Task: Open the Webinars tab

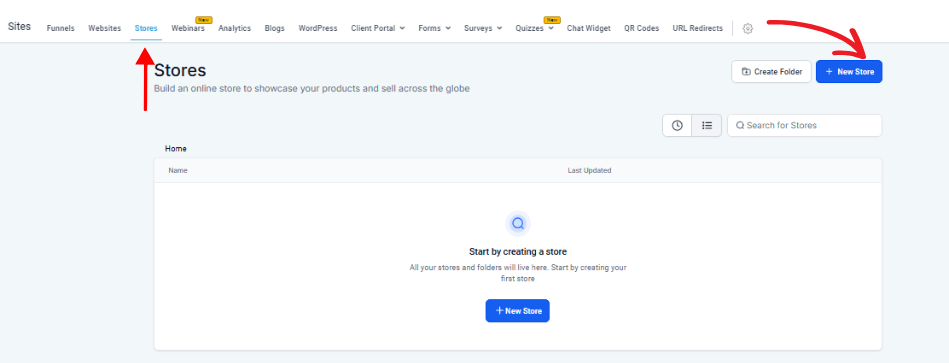Action: pos(188,28)
